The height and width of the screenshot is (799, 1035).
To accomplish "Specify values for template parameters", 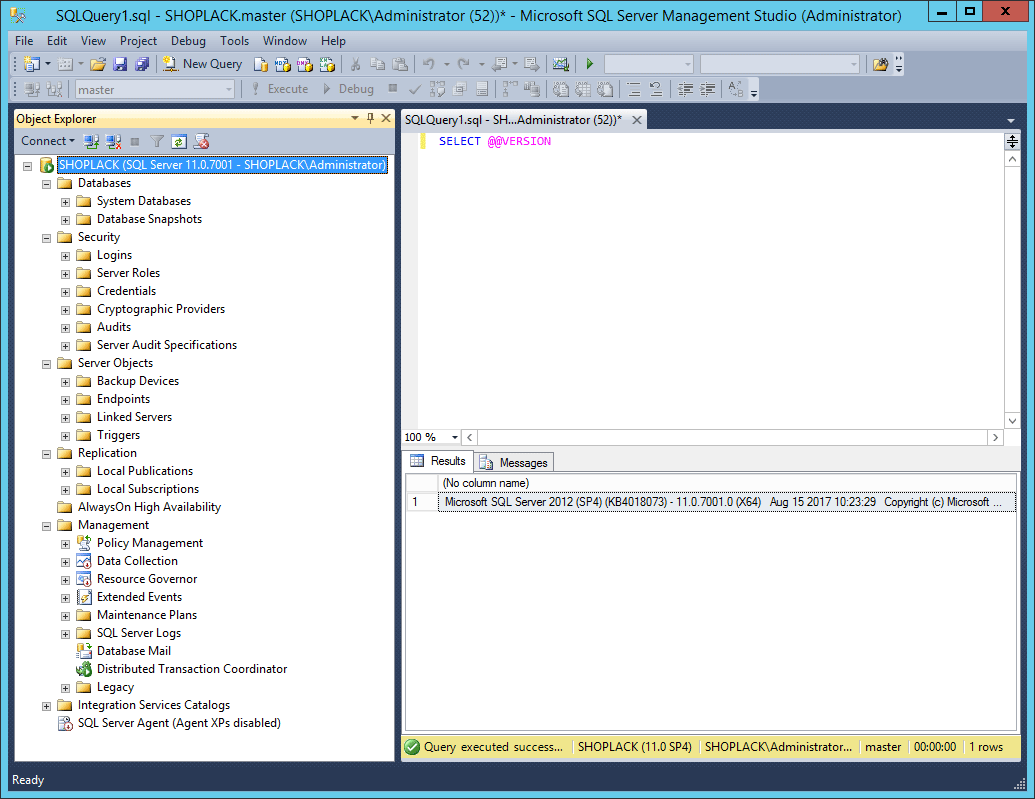I will click(x=735, y=89).
